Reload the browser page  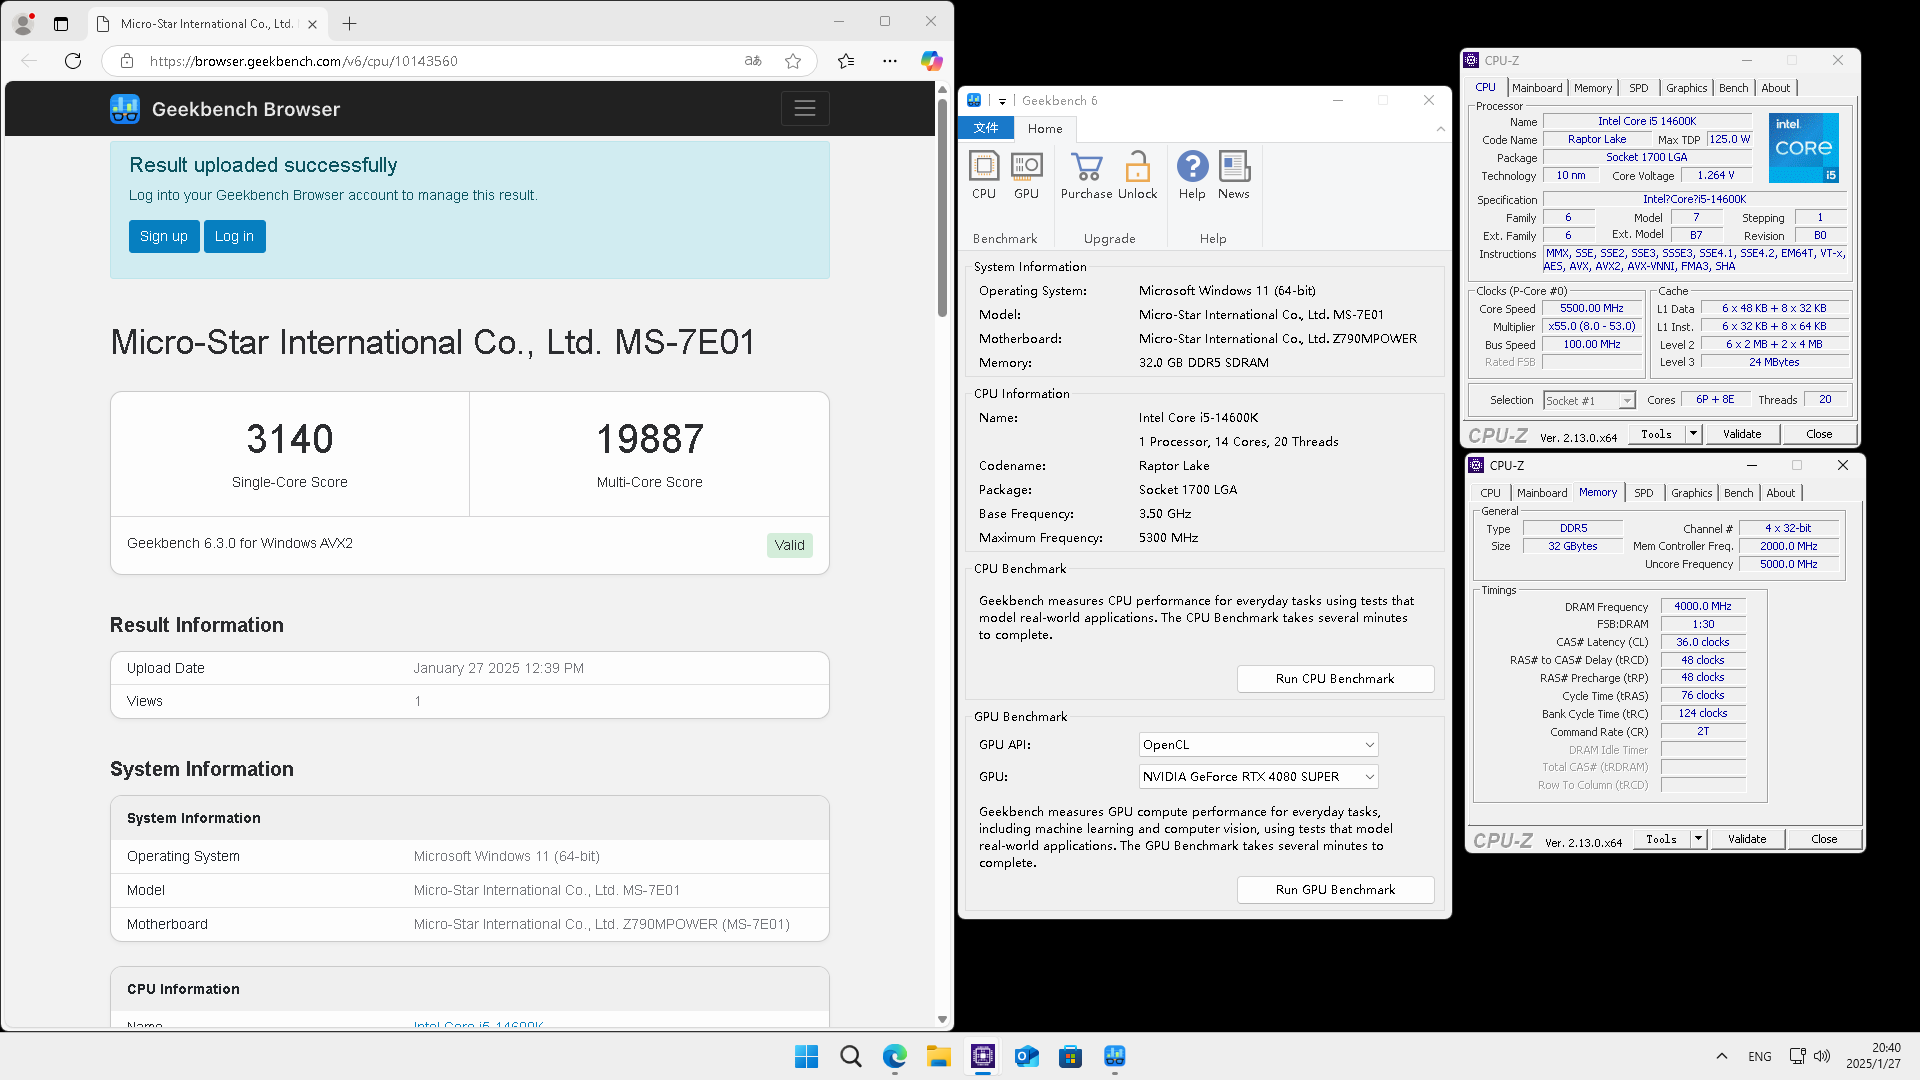[x=73, y=61]
